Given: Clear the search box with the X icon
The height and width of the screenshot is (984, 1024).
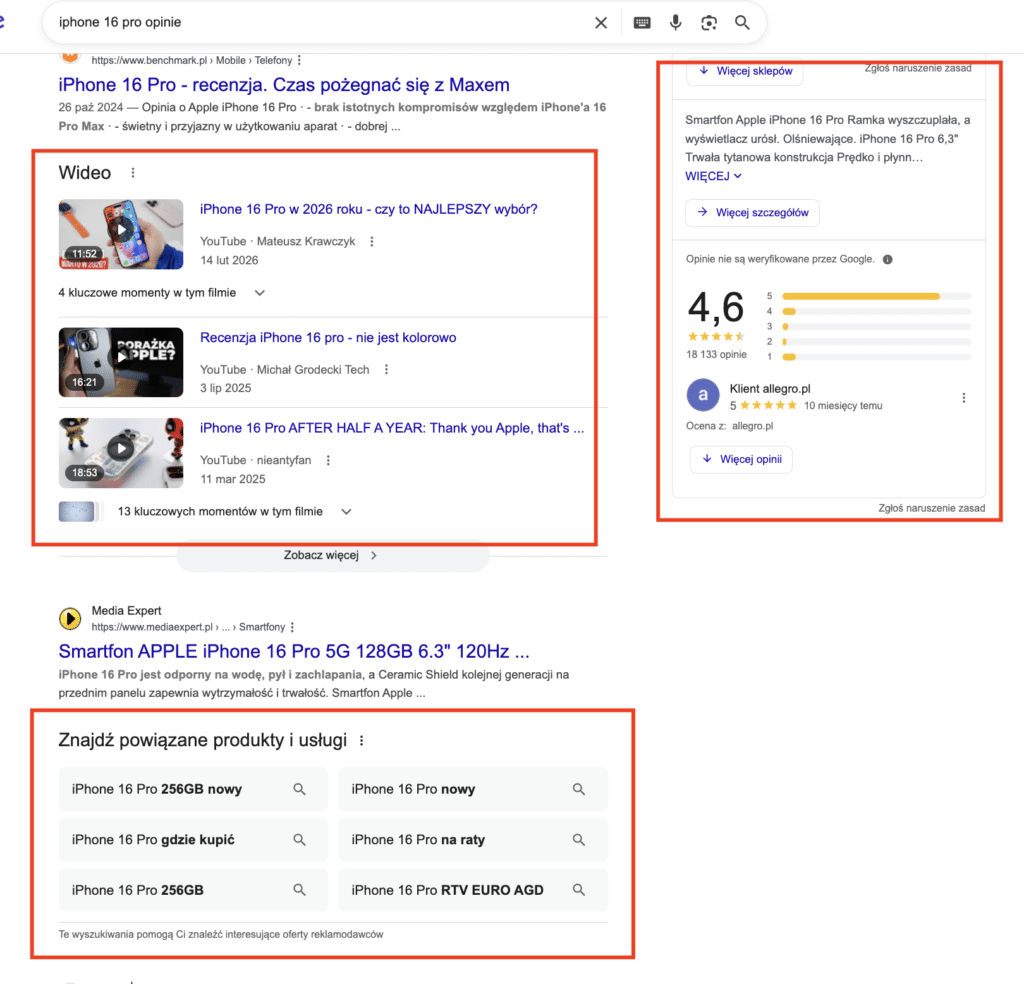Looking at the screenshot, I should click(601, 23).
